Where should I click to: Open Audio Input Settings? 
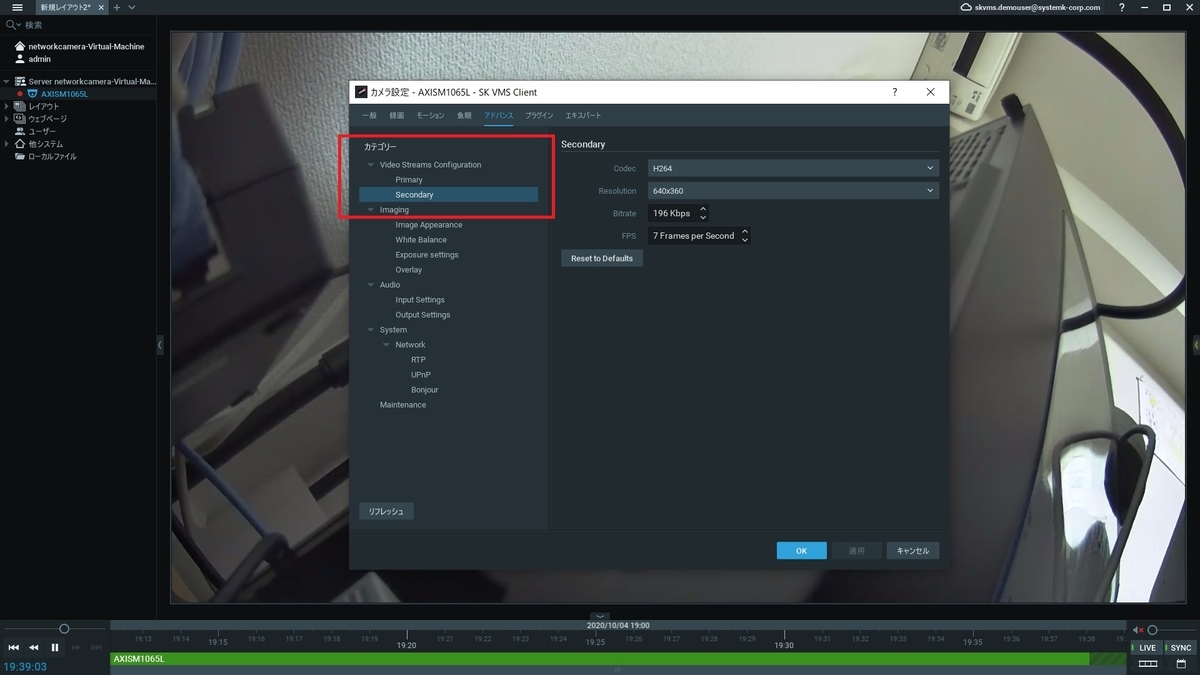[x=420, y=300]
